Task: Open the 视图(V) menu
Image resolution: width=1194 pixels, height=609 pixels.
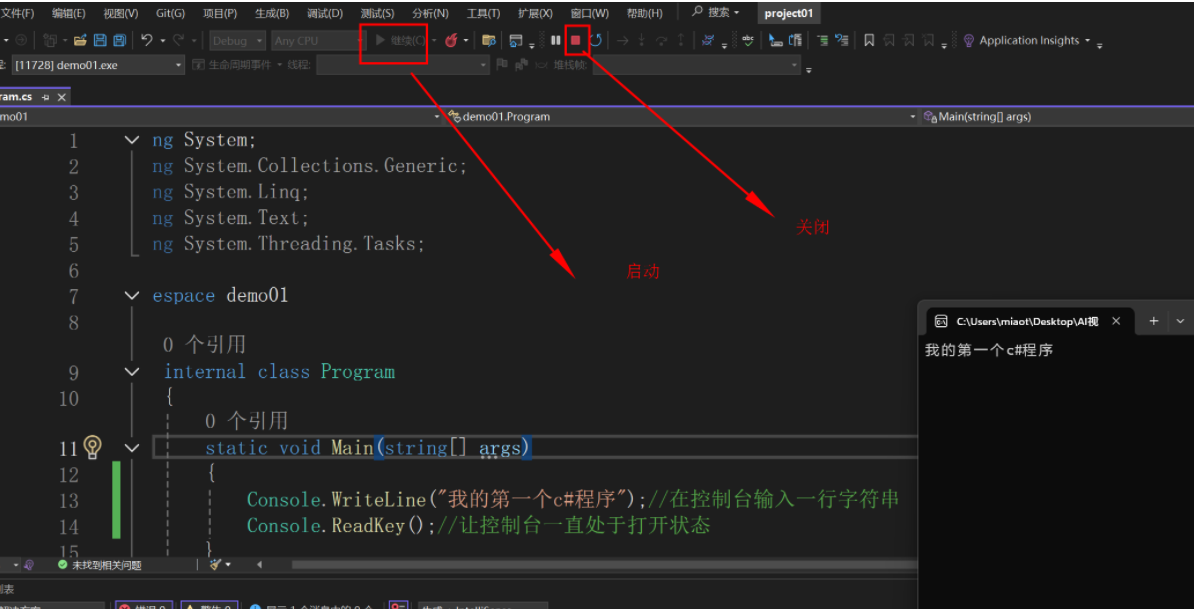Action: click(x=121, y=13)
